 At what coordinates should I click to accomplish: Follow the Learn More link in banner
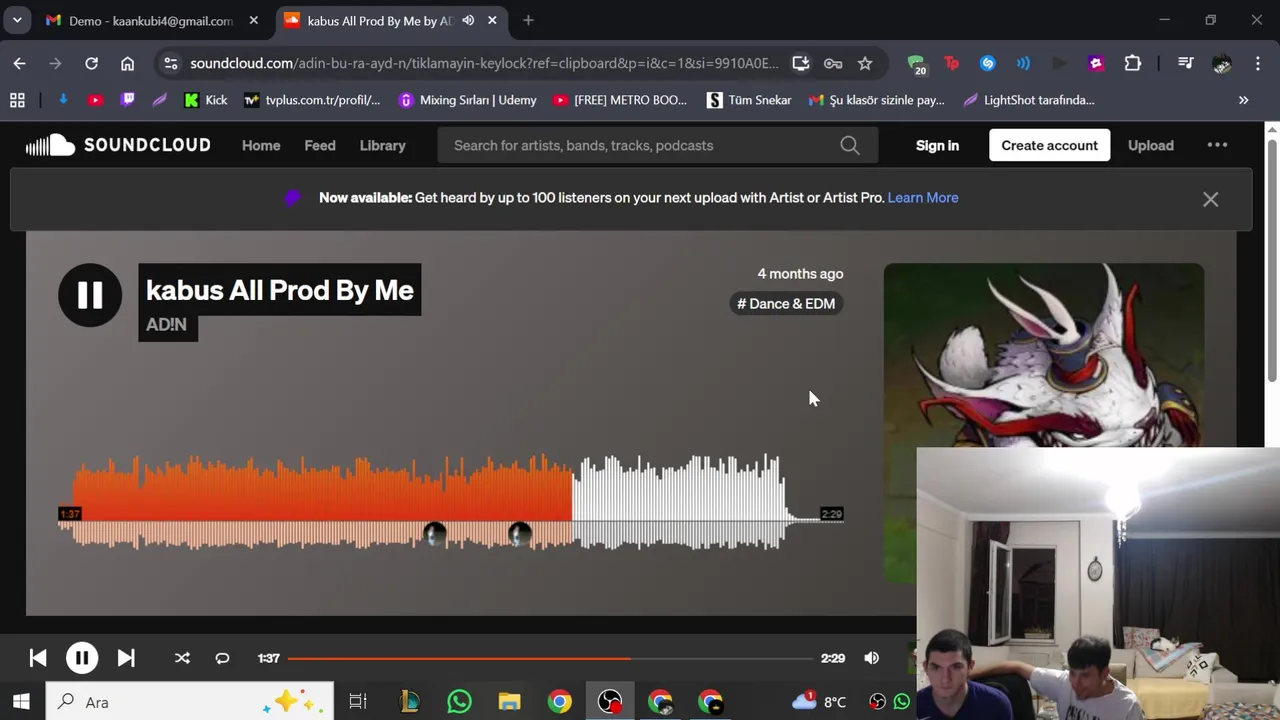tap(923, 197)
